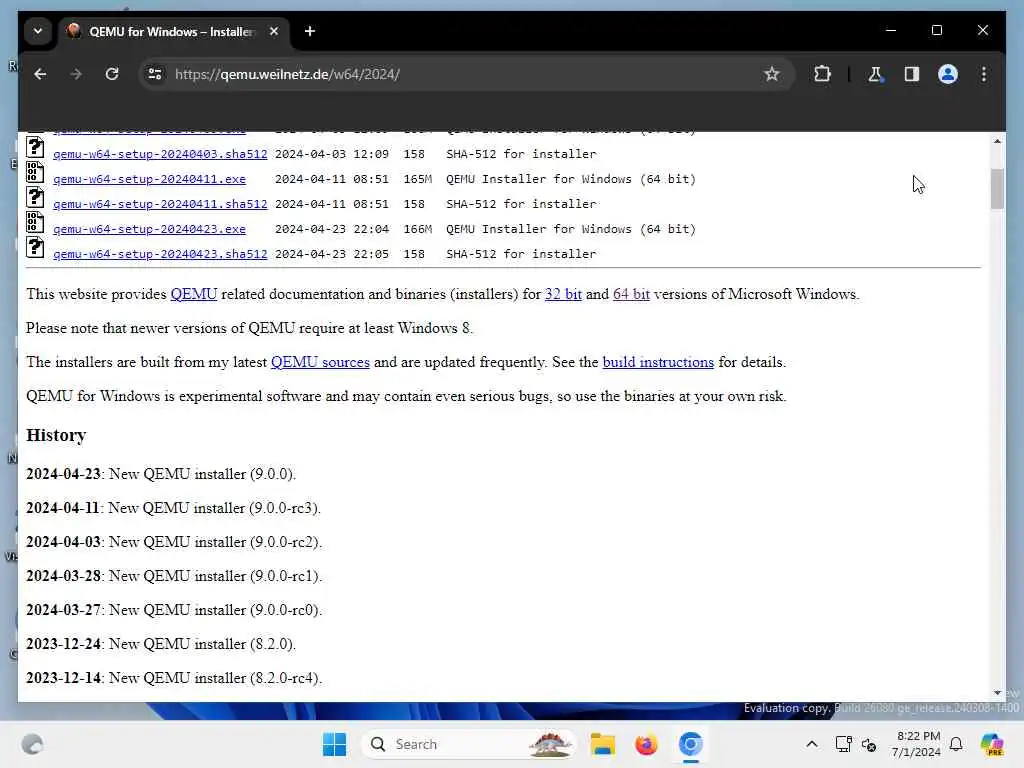
Task: Open the clock showing 8:22 PM
Action: point(917,744)
